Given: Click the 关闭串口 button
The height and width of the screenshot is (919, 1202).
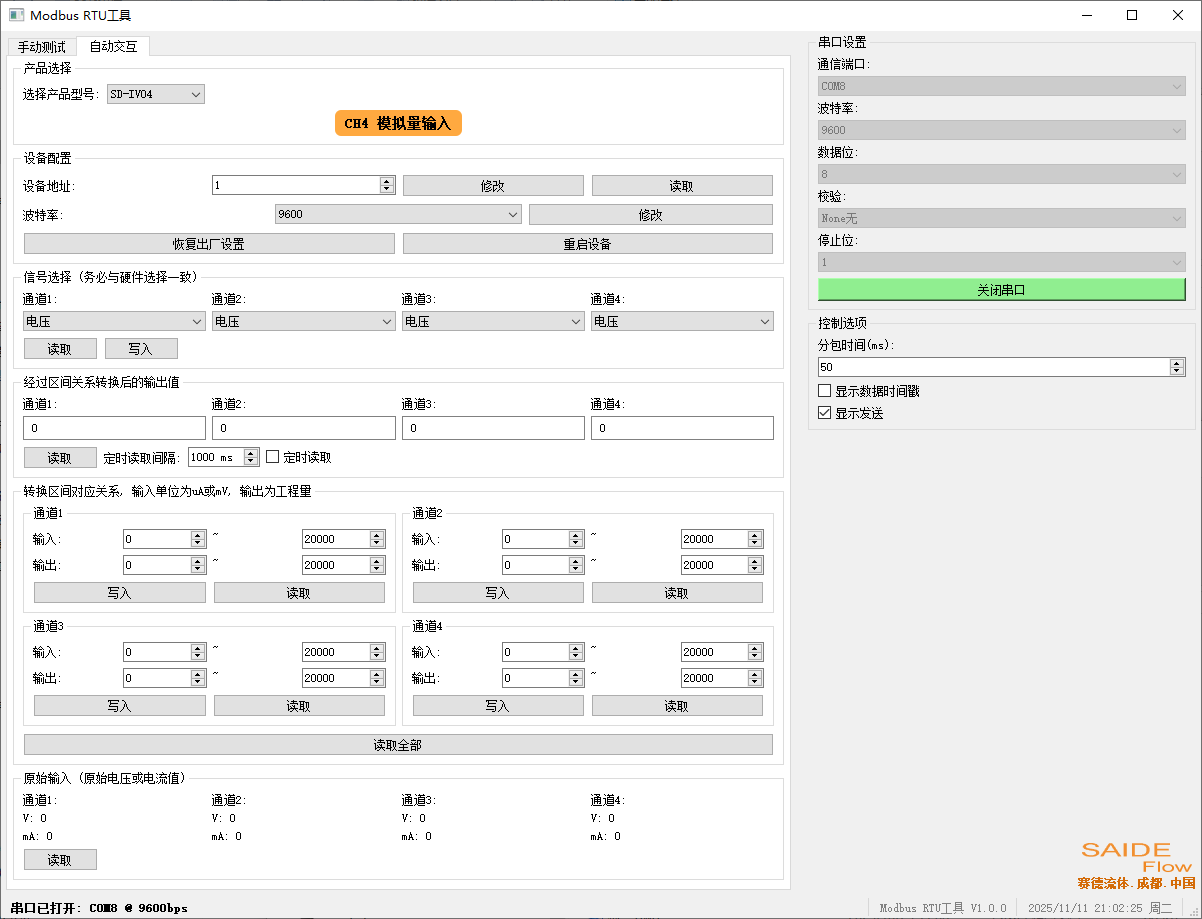Looking at the screenshot, I should [x=1001, y=289].
